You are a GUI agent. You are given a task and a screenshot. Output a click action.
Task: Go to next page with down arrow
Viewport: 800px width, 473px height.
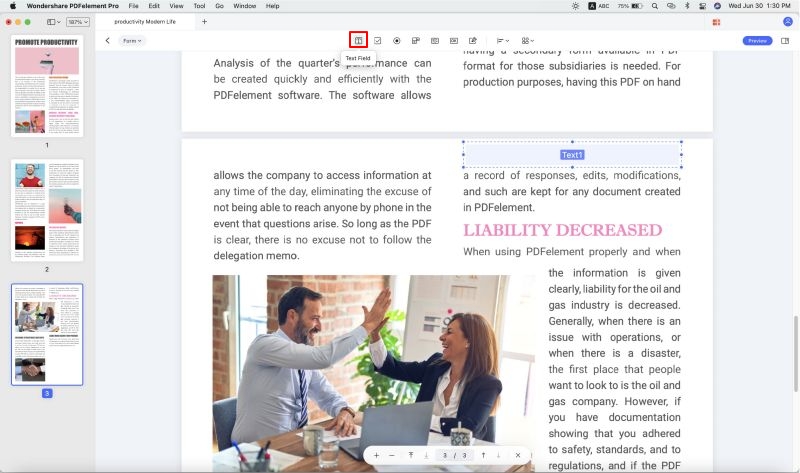click(x=498, y=455)
